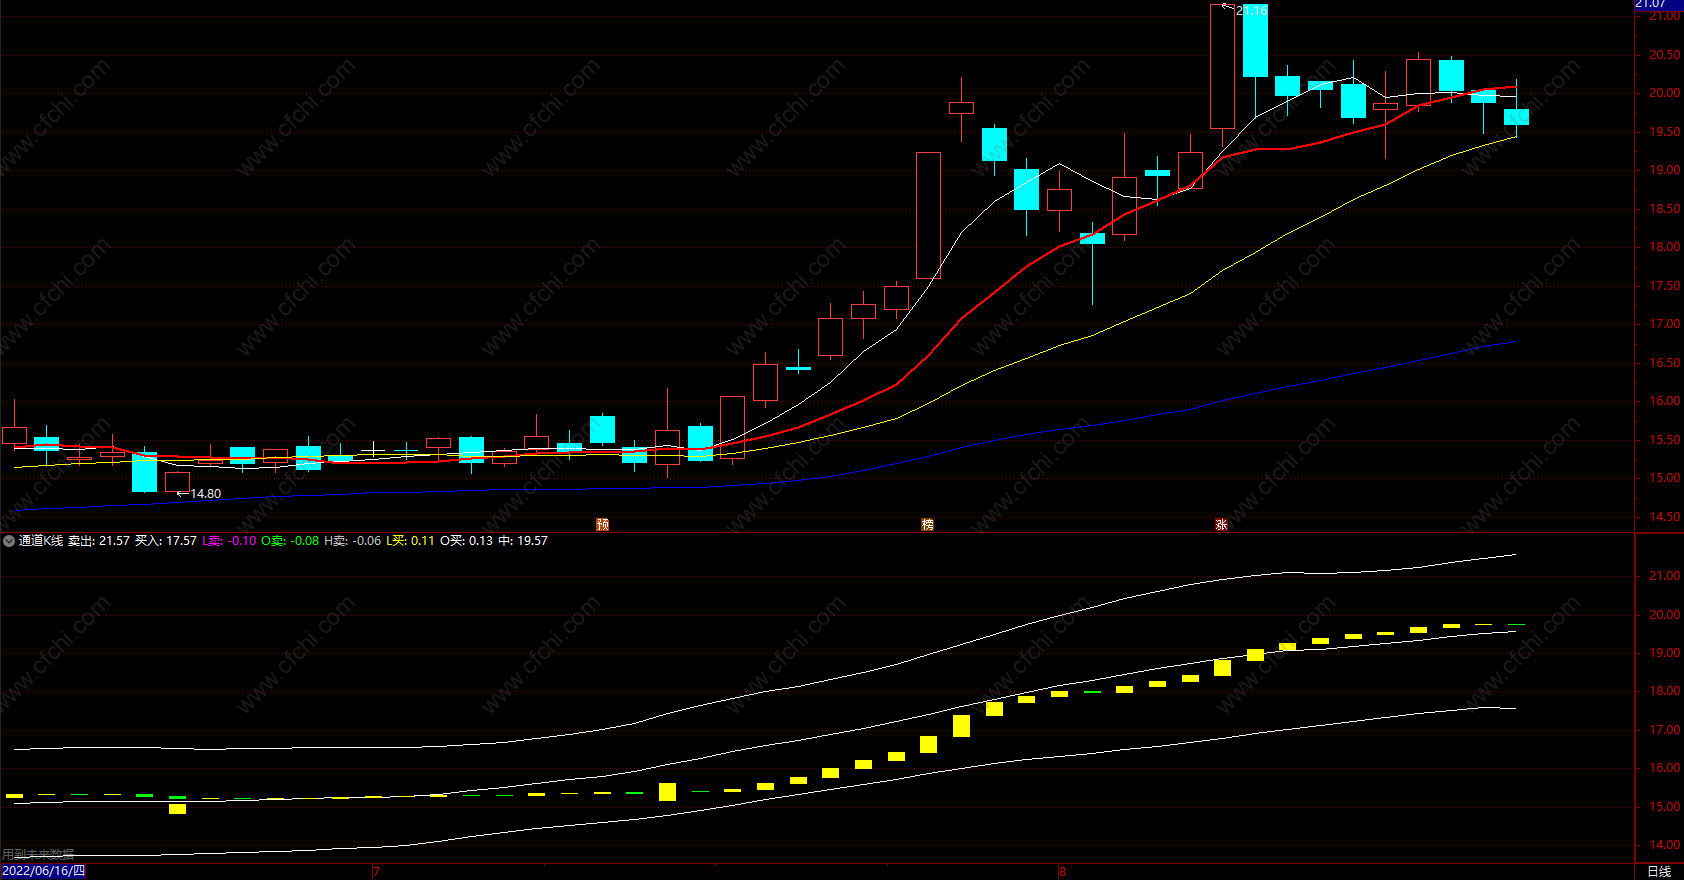
Task: Click the O买: 0.13 value
Action: [466, 541]
